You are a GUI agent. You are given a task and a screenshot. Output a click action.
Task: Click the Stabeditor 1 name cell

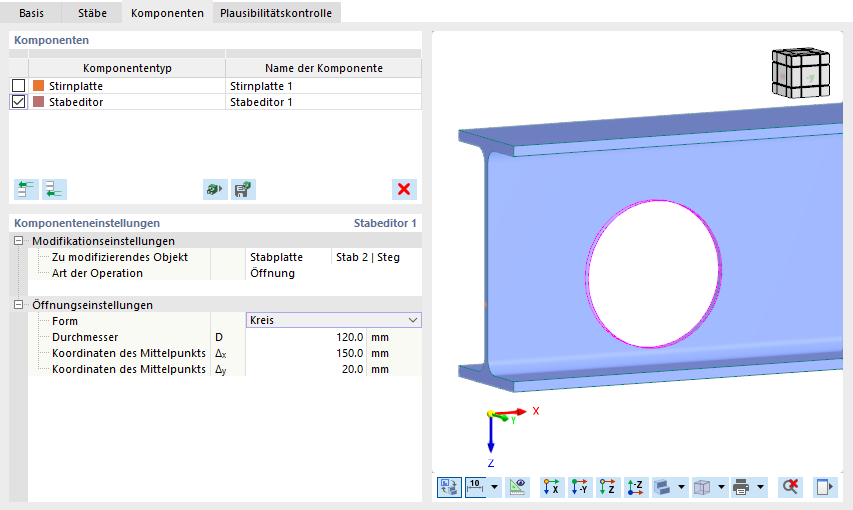[x=323, y=102]
